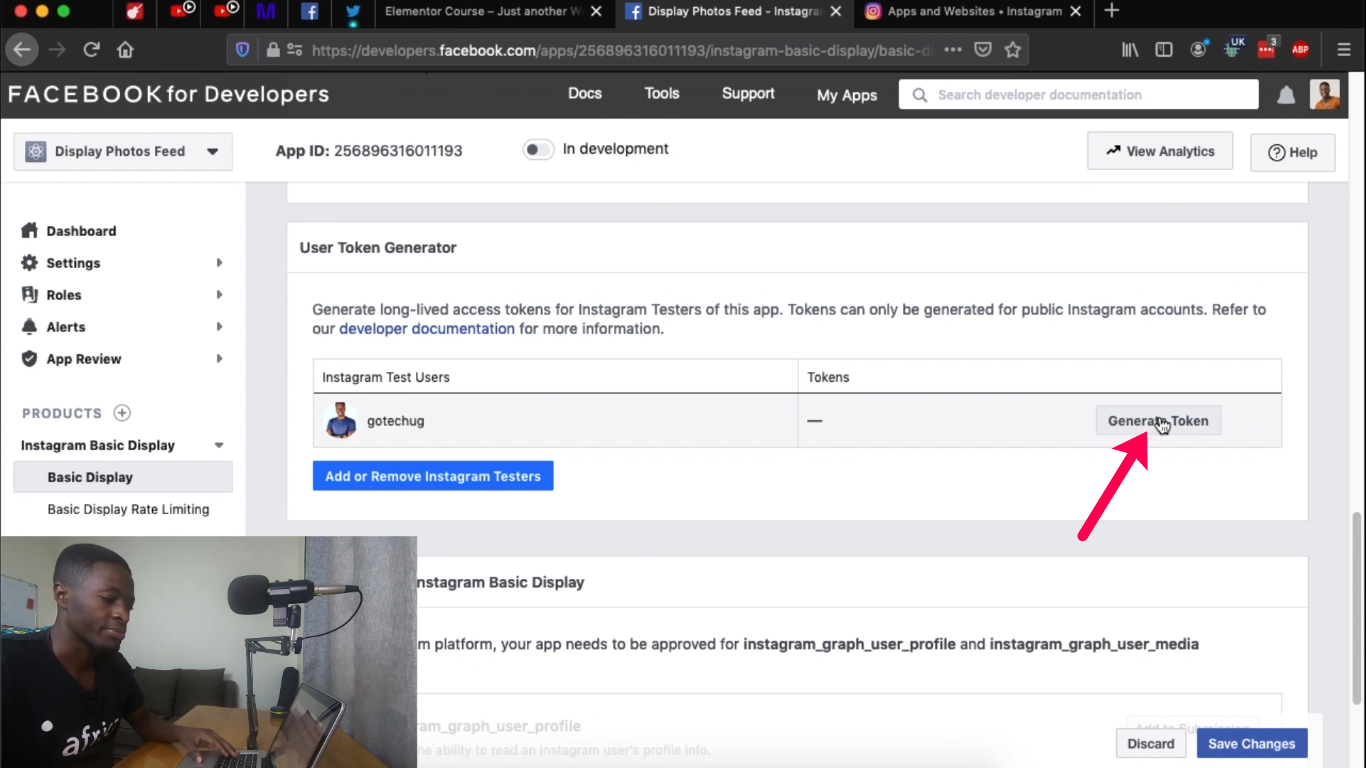Open the Display Photos Feed app selector
Viewport: 1366px width, 768px height.
coord(123,151)
